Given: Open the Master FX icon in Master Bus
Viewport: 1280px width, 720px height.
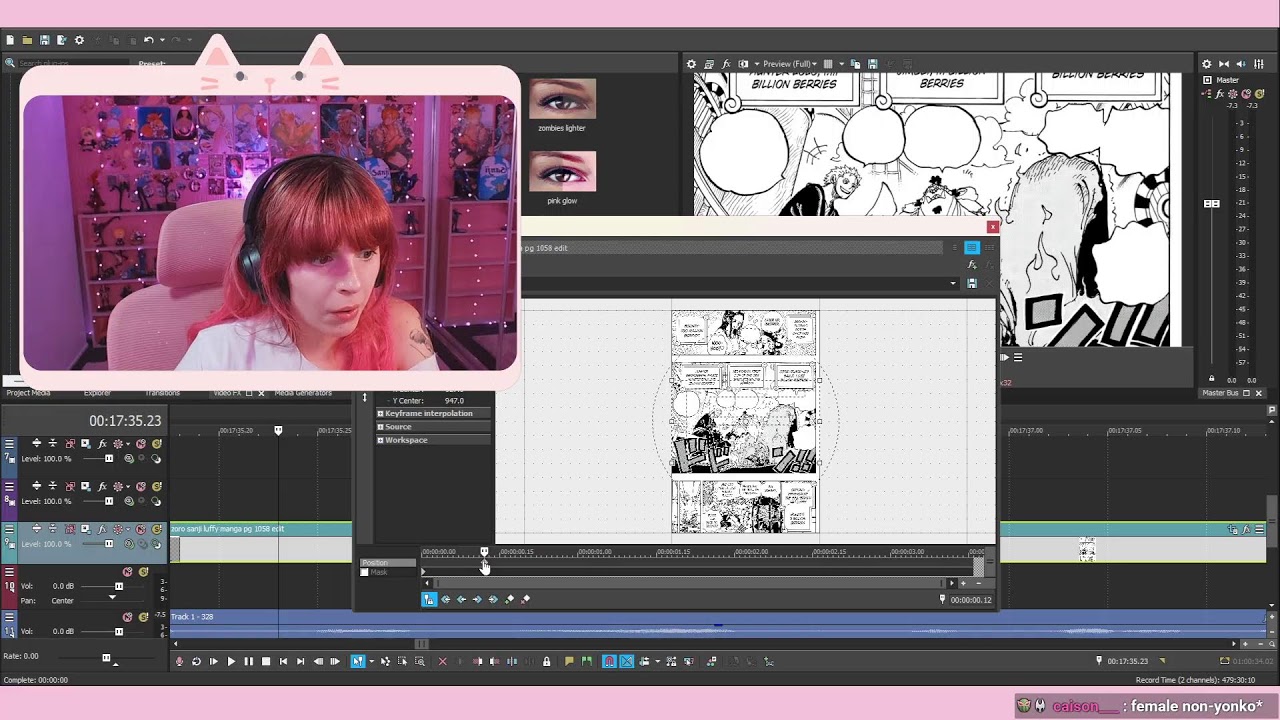Looking at the screenshot, I should click(1220, 93).
